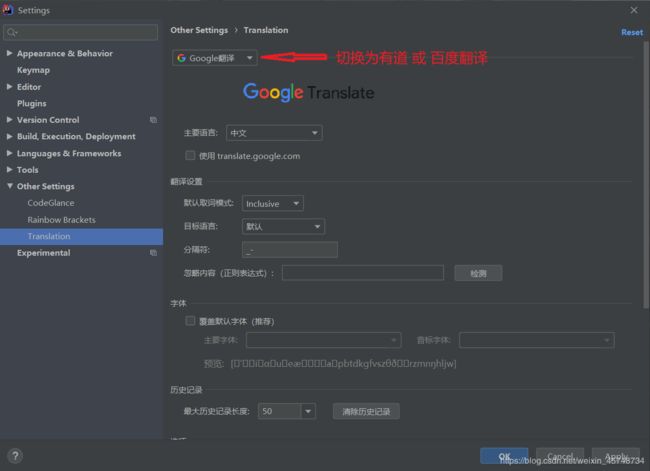Select CodeGlance under Other Settings
This screenshot has width=650, height=471.
[x=51, y=203]
